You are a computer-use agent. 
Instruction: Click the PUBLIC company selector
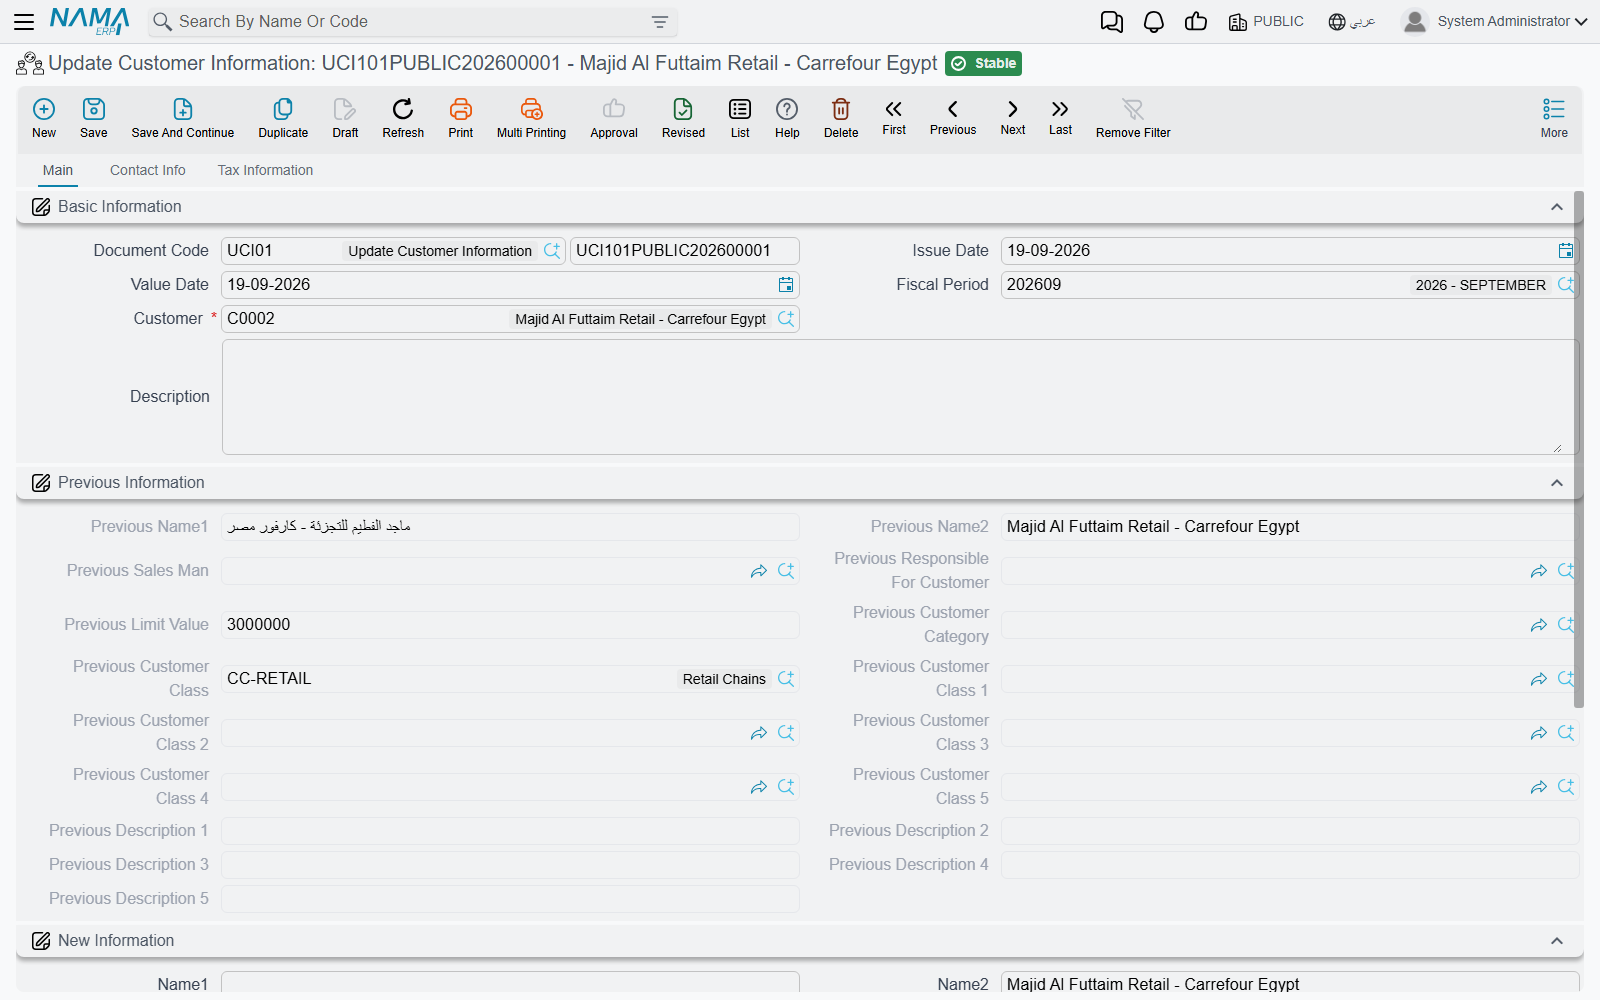click(1266, 22)
